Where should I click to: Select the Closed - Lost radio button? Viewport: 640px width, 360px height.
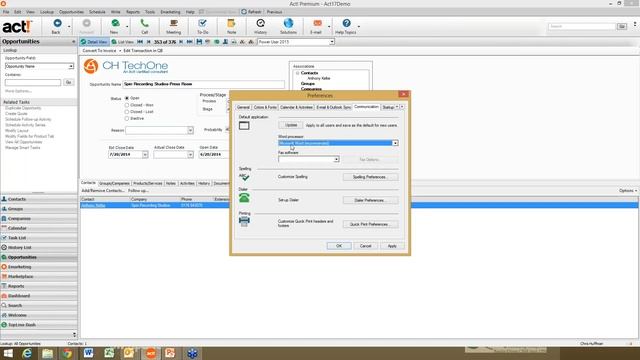click(127, 111)
